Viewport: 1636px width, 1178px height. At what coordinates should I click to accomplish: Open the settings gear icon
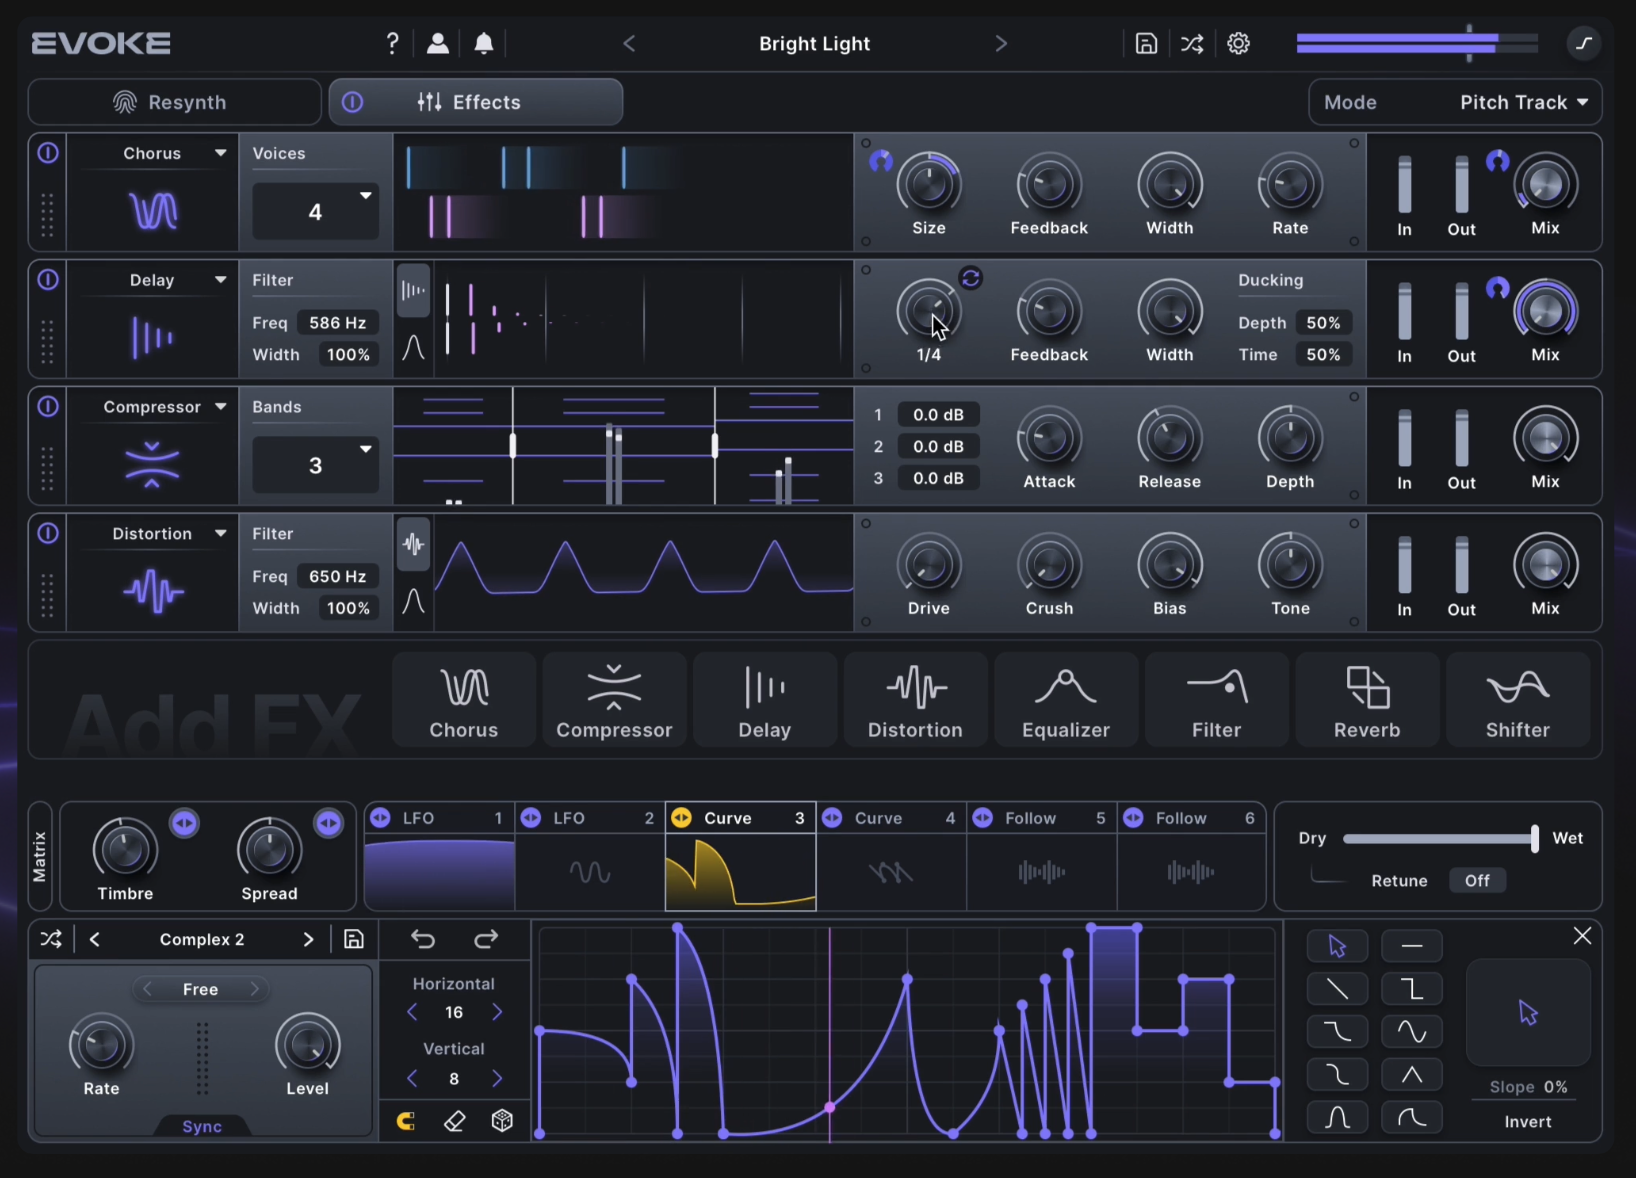(x=1238, y=44)
